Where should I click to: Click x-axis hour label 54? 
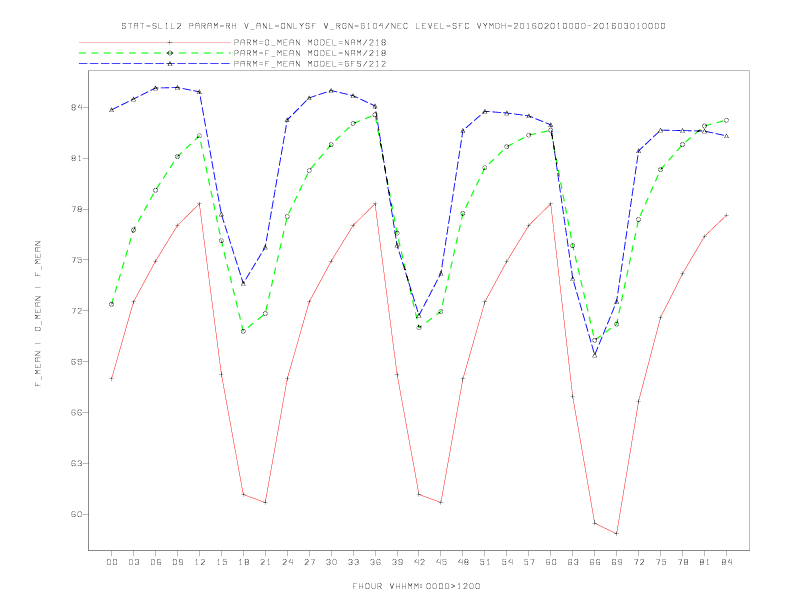pos(507,562)
